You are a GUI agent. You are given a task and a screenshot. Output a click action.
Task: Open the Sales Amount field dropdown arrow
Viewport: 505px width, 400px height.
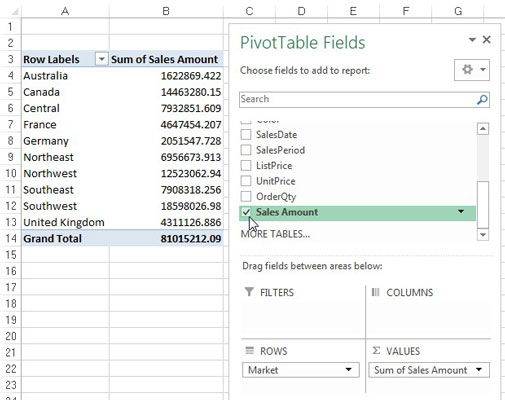click(461, 212)
